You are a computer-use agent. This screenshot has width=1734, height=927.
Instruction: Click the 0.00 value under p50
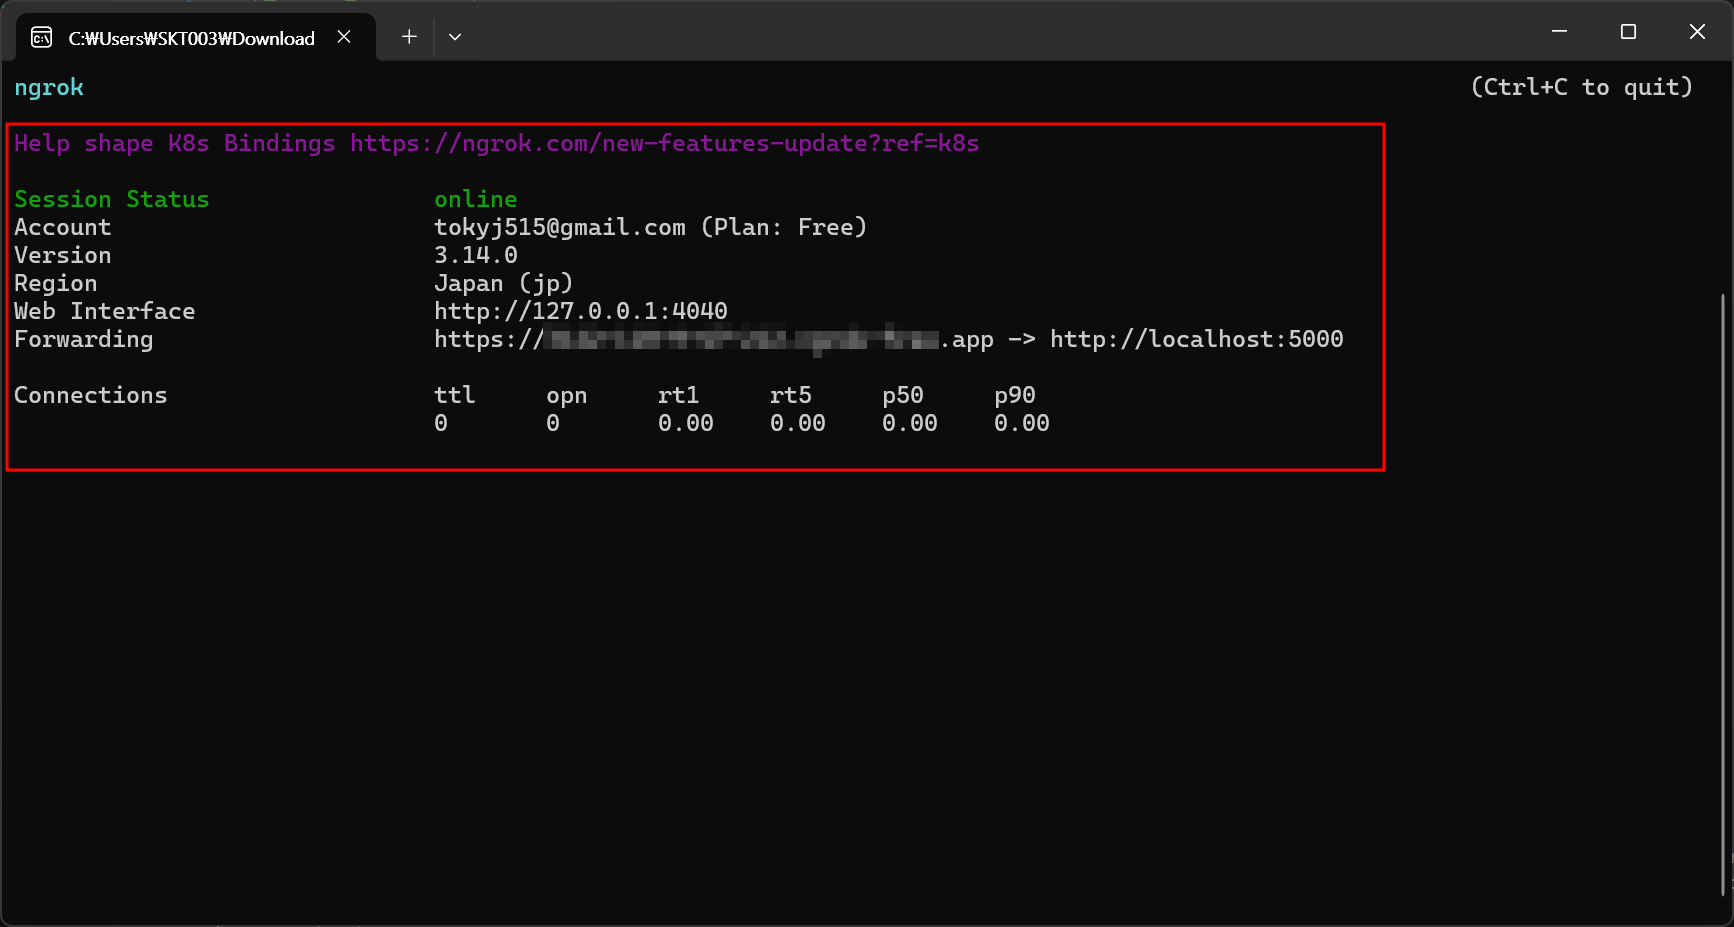pos(910,423)
